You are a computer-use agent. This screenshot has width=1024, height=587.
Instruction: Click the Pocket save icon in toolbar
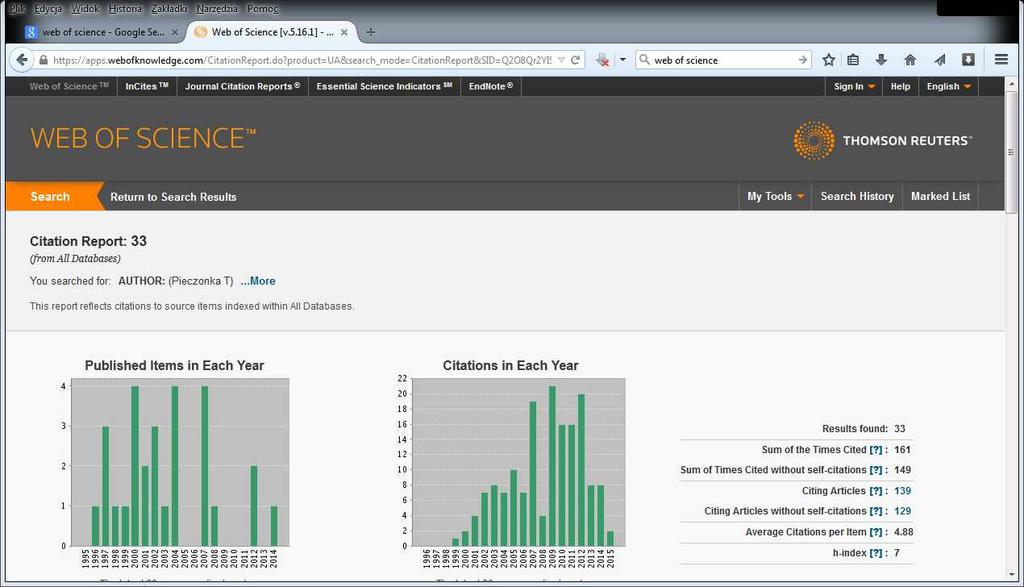point(968,59)
